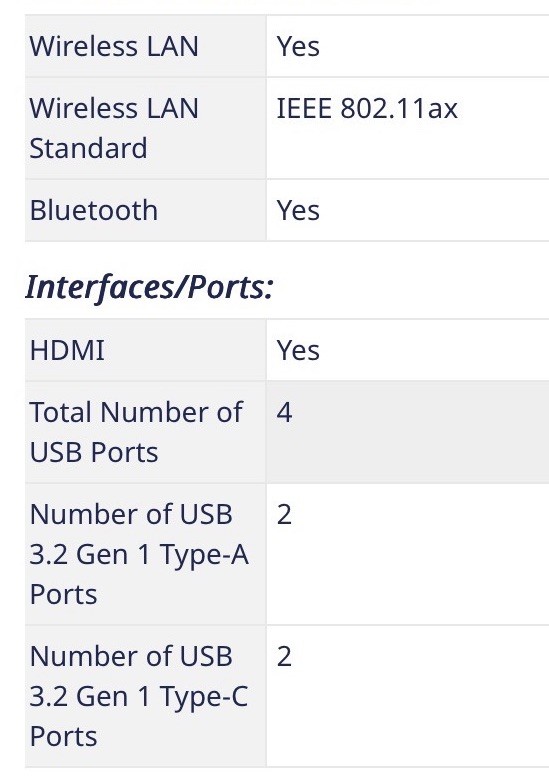549x777 pixels.
Task: Click the Wireless LAN label cell
Action: point(146,46)
